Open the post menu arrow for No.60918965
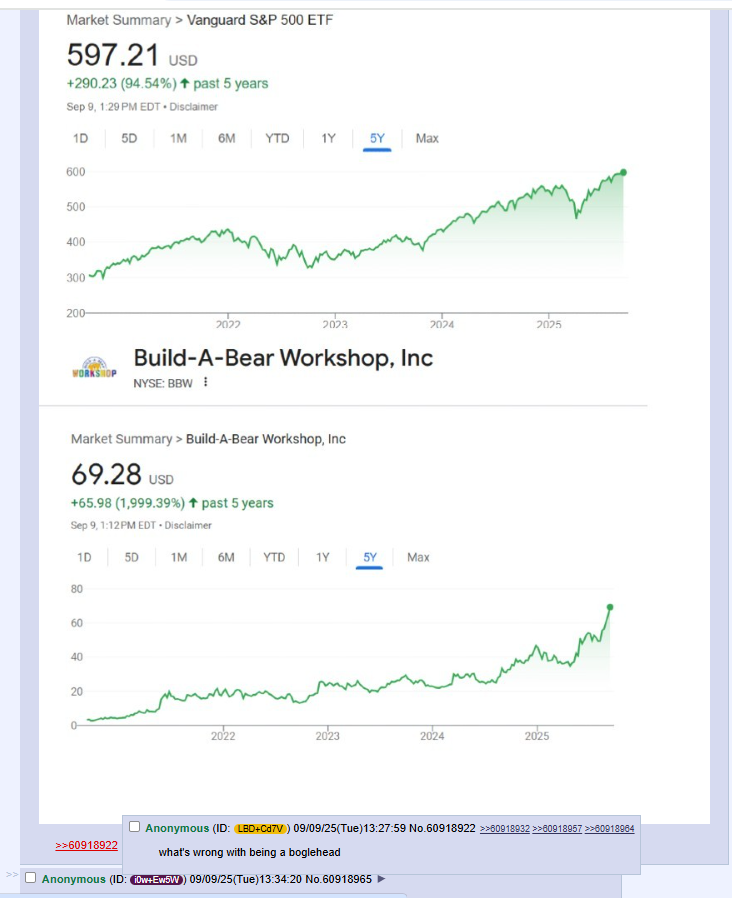This screenshot has width=732, height=898. [381, 879]
